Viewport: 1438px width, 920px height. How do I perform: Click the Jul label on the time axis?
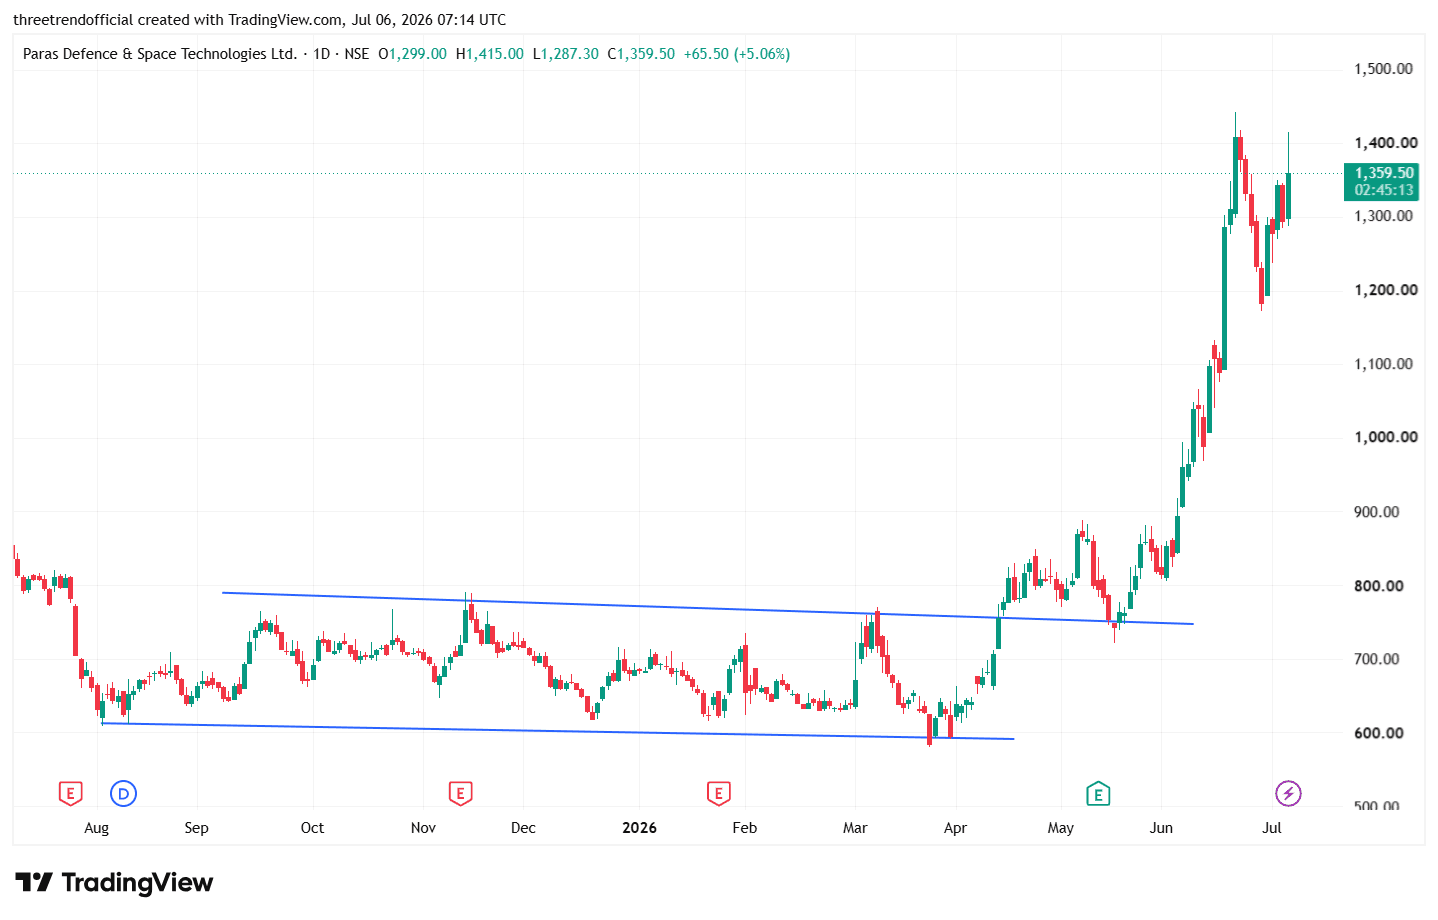point(1272,828)
